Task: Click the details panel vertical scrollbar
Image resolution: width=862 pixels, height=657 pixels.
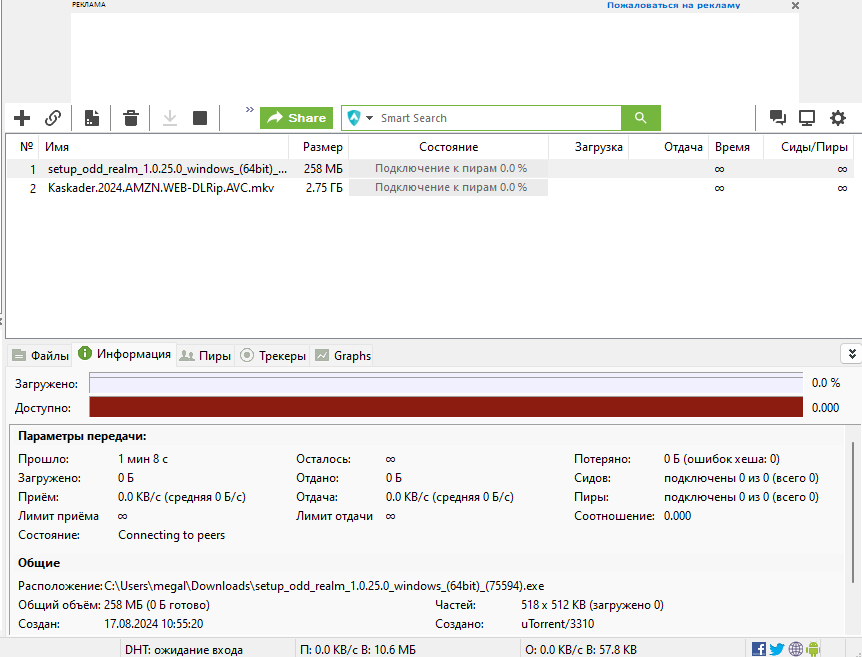Action: click(853, 511)
